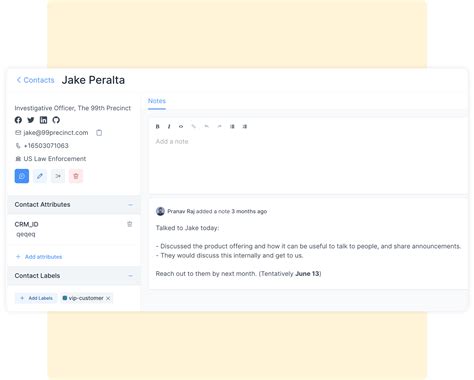Add Labels to the contact
The height and width of the screenshot is (380, 474).
36,298
